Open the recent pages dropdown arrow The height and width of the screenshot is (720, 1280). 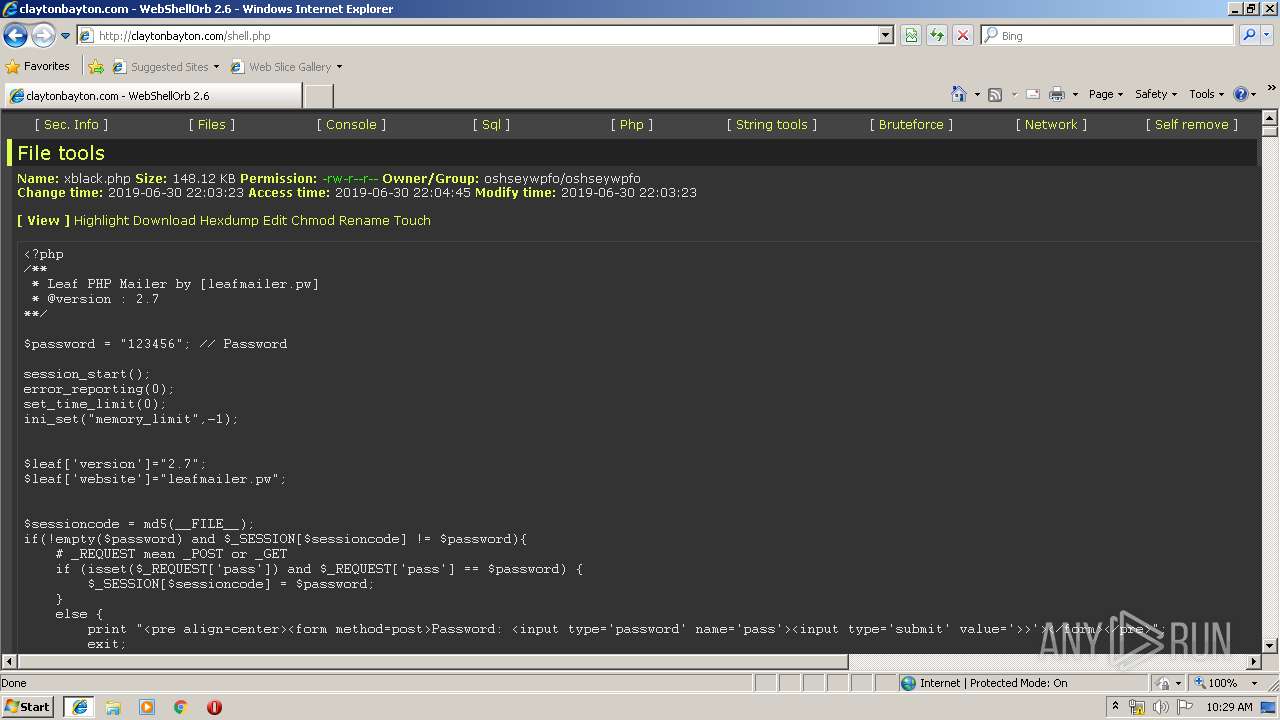(66, 36)
